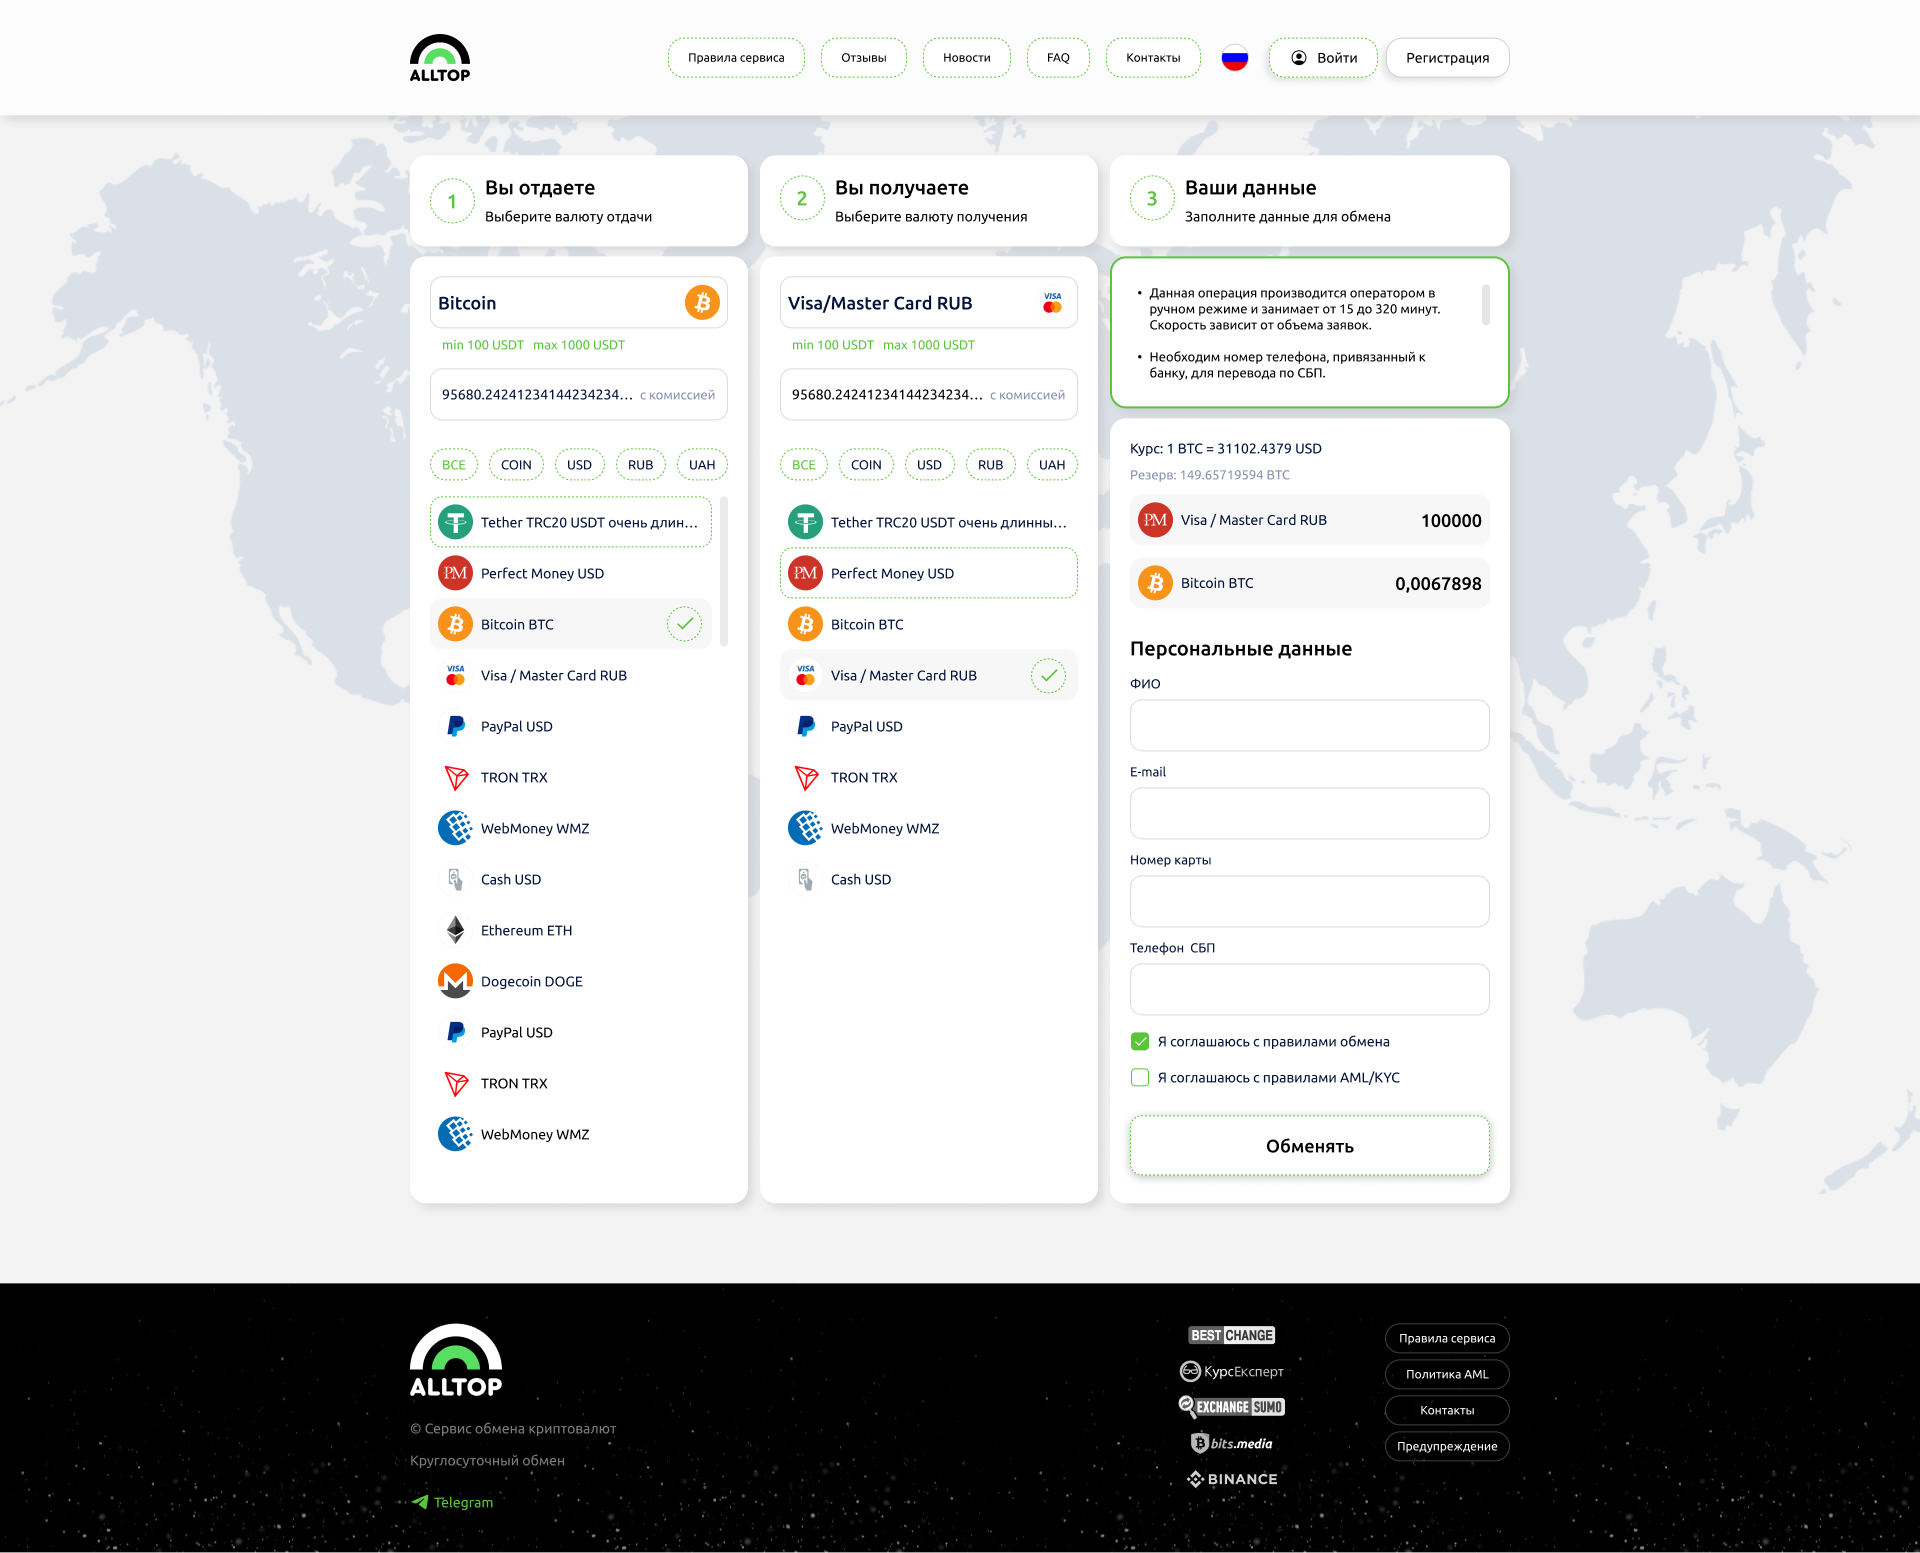Filter receive currencies by UAH tab

click(x=1051, y=465)
